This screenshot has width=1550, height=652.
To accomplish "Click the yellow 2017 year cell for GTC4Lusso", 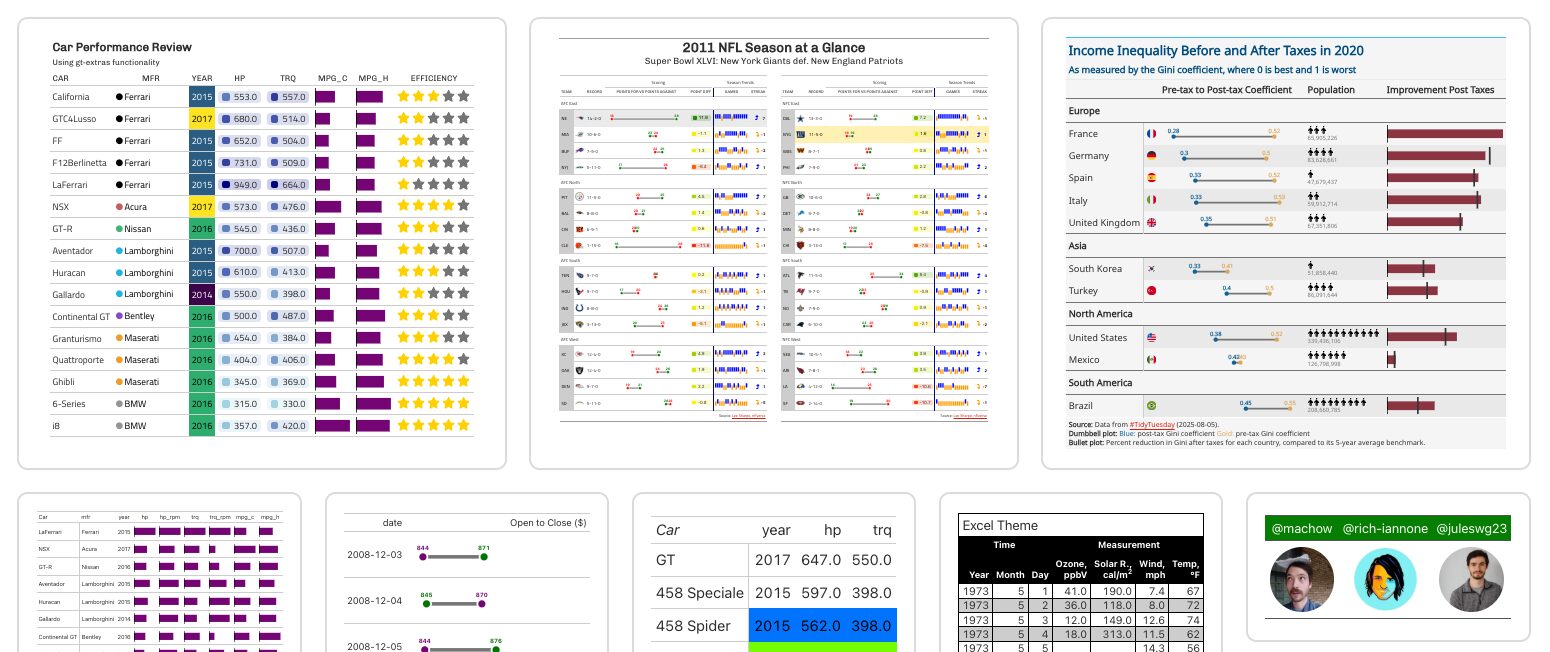I will click(202, 119).
